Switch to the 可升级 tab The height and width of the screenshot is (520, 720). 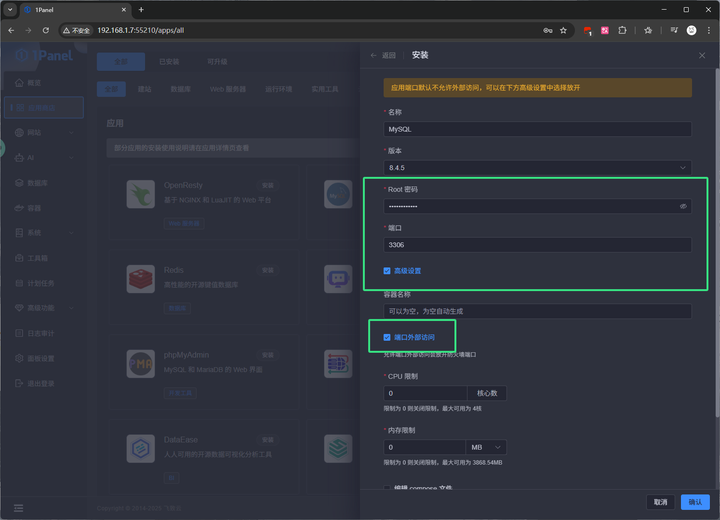(x=217, y=62)
